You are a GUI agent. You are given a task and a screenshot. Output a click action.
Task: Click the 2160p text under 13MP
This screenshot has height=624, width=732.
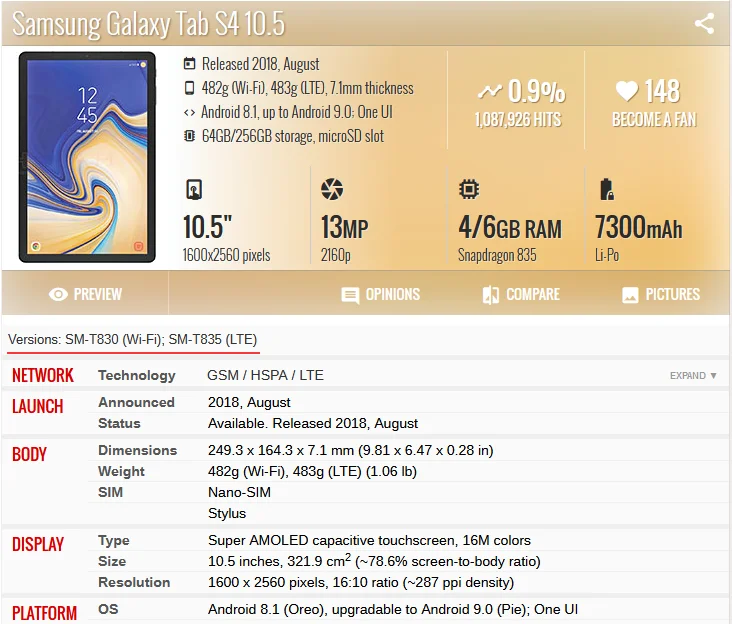pyautogui.click(x=336, y=255)
